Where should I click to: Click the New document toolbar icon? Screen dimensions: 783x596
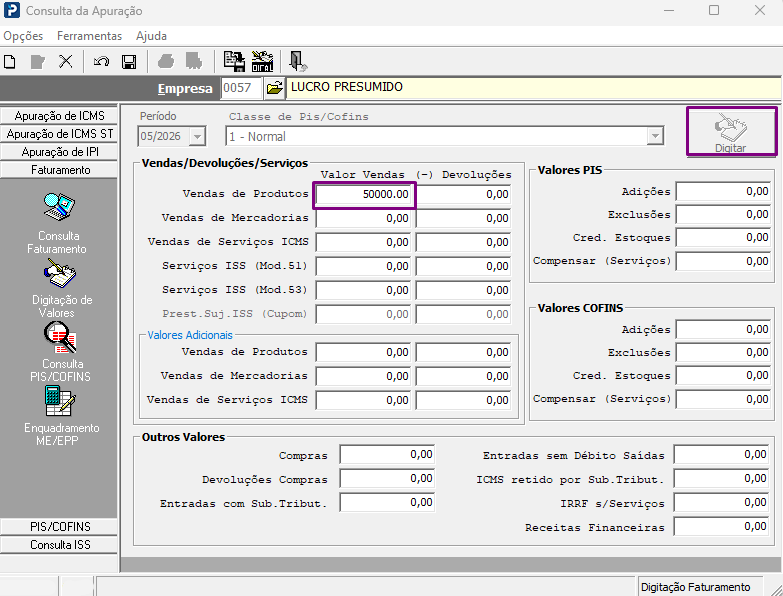tap(9, 62)
